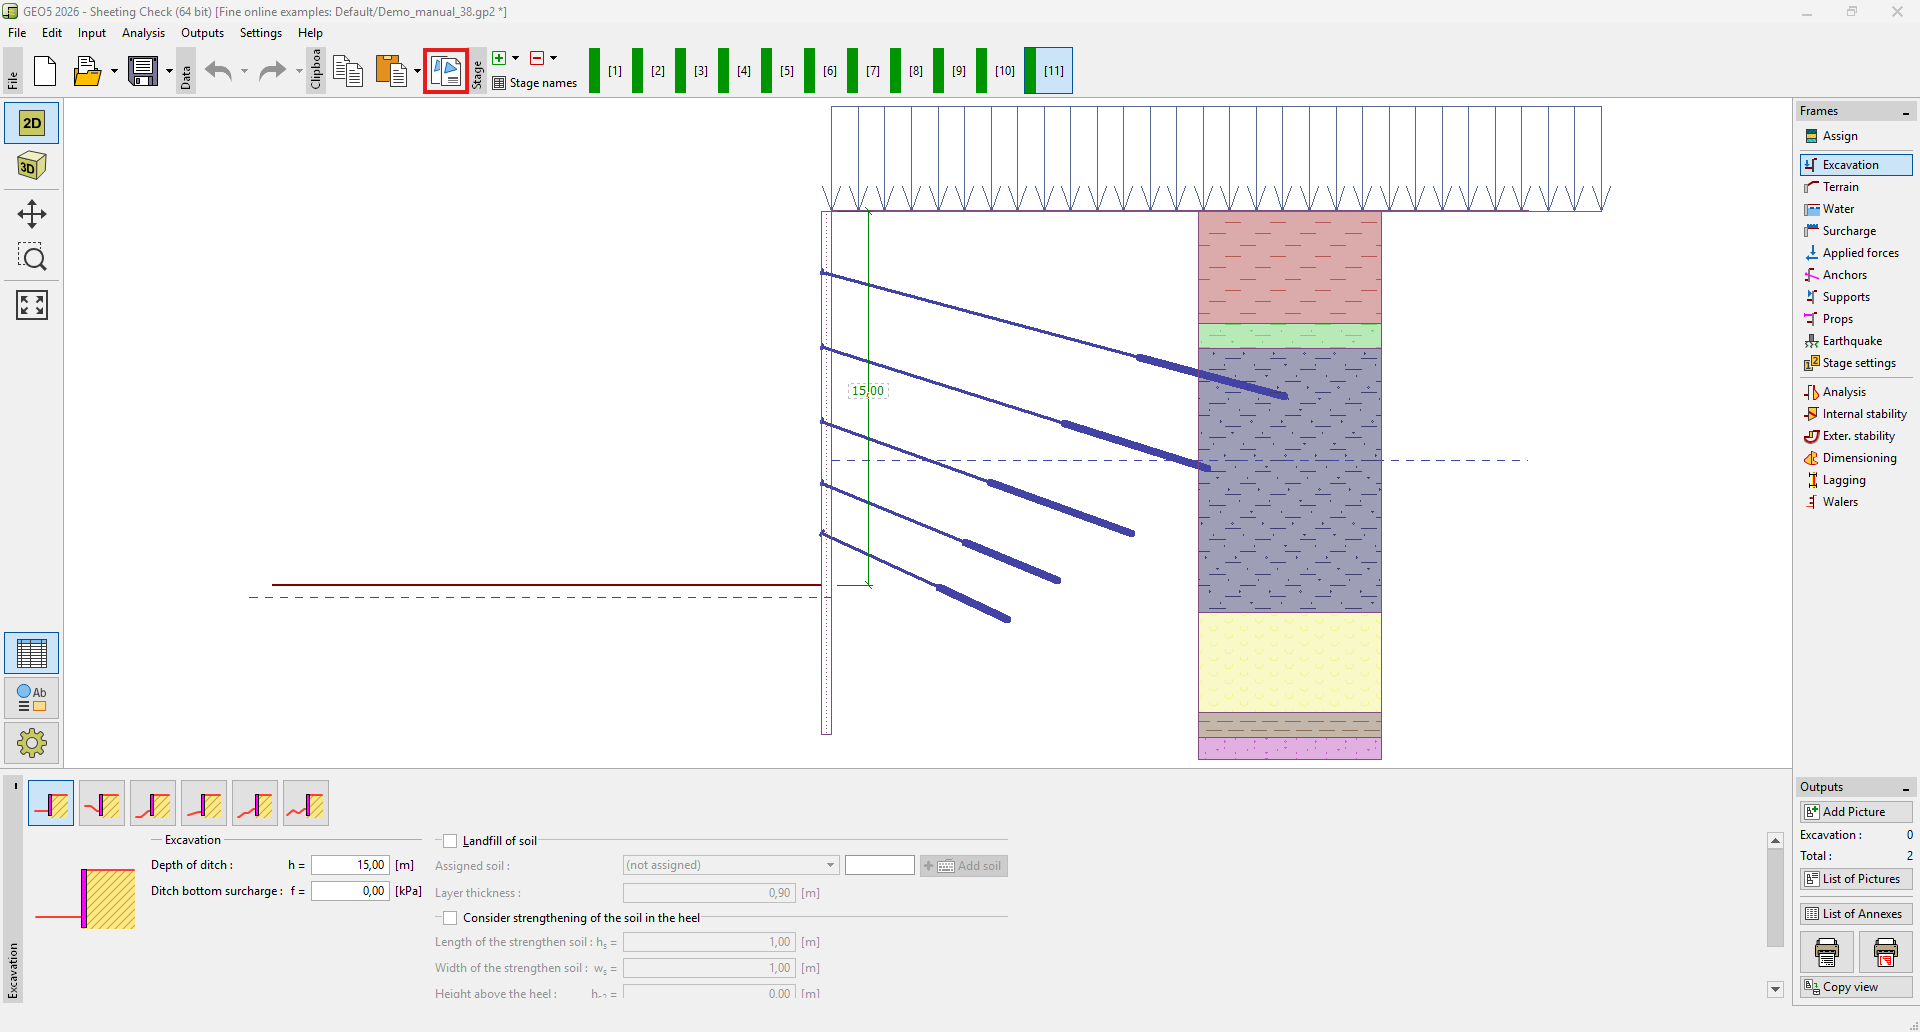Enable the Landfill of soil checkbox
Viewport: 1920px width, 1032px height.
tap(450, 841)
